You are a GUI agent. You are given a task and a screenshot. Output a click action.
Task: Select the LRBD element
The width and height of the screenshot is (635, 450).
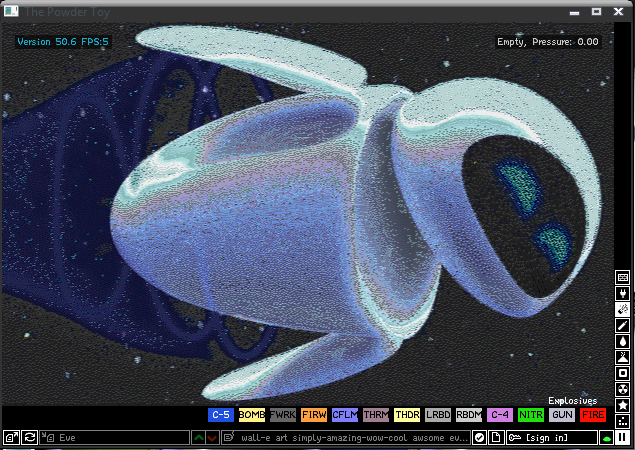(438, 415)
